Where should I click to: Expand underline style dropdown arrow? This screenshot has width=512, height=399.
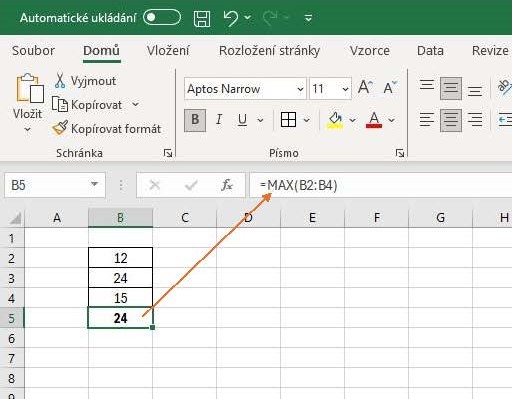pos(260,120)
